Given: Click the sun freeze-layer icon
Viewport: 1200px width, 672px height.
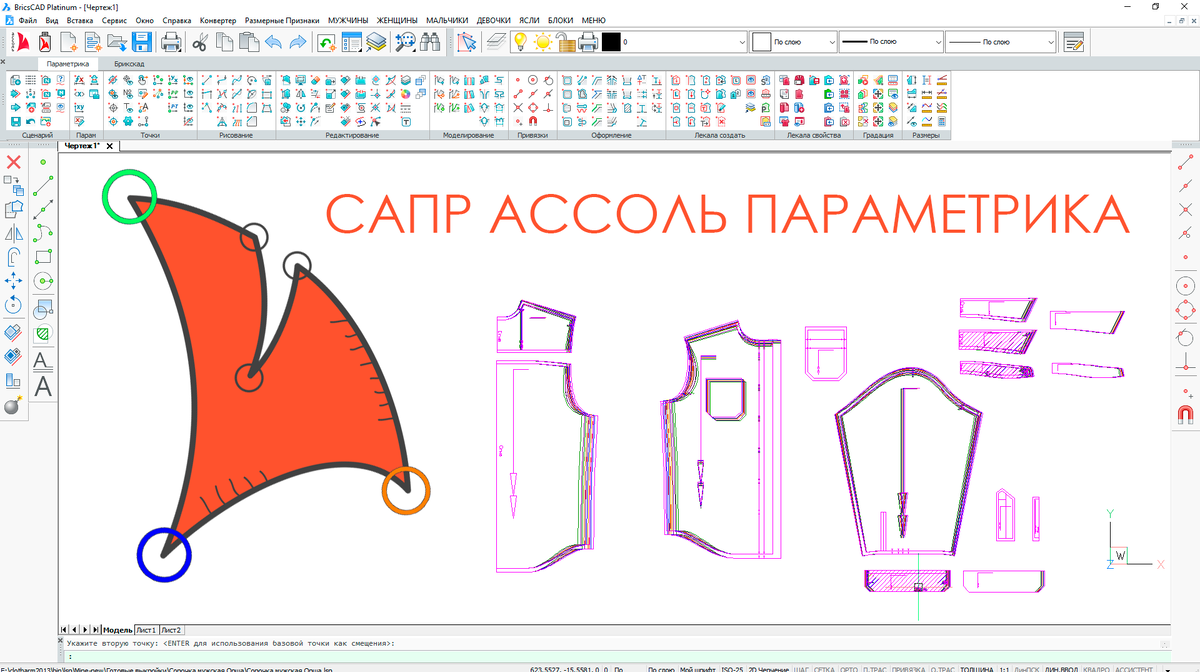Looking at the screenshot, I should point(543,42).
